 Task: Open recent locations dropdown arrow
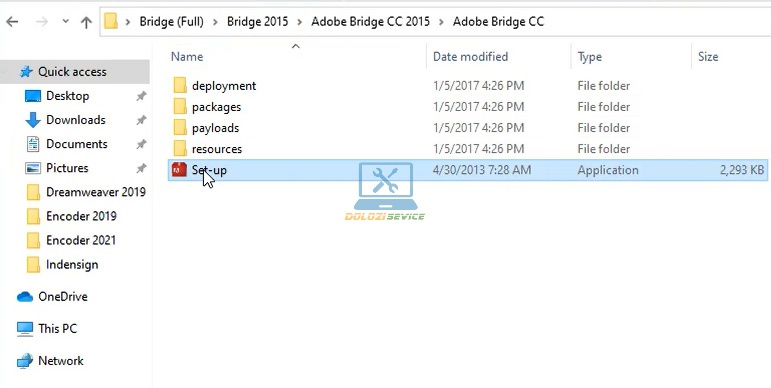(x=66, y=22)
